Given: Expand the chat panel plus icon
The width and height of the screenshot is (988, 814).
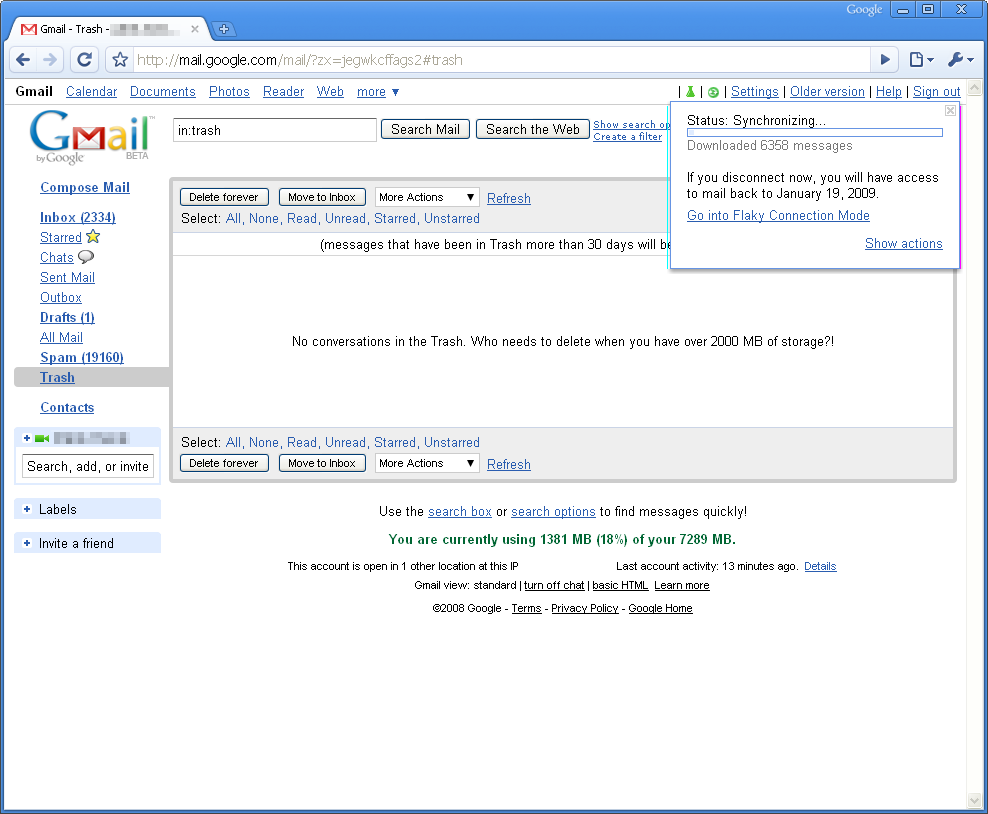Looking at the screenshot, I should click(x=26, y=439).
